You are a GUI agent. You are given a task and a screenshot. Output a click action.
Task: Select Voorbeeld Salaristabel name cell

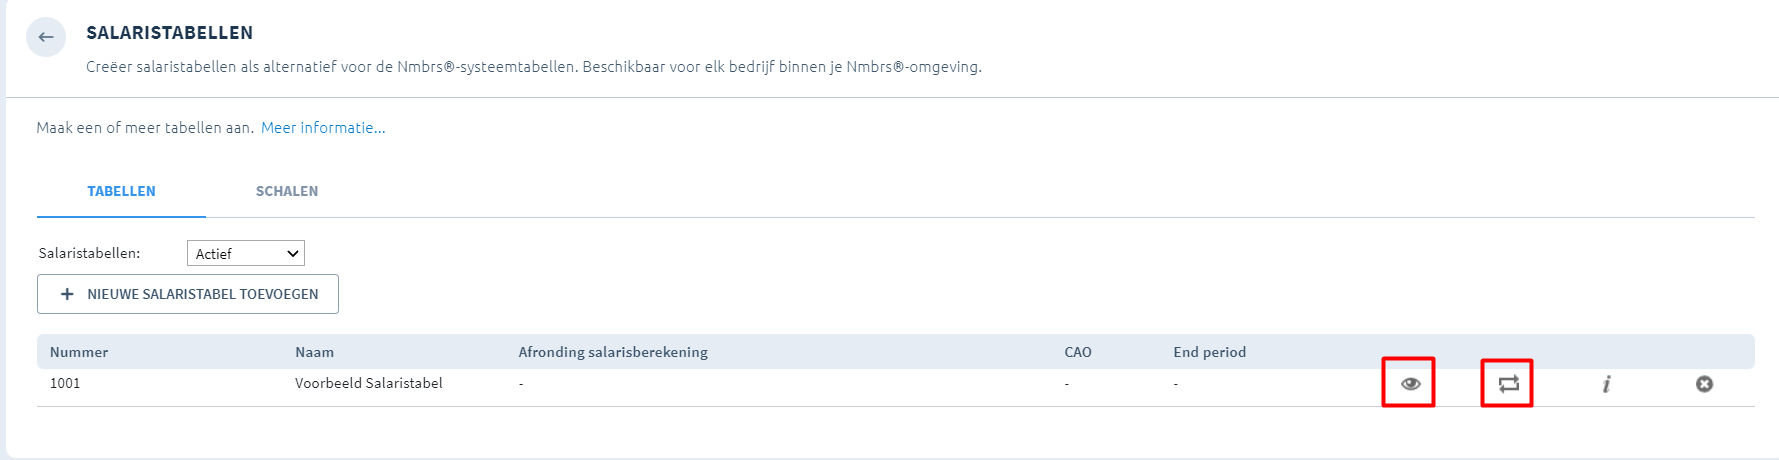368,383
